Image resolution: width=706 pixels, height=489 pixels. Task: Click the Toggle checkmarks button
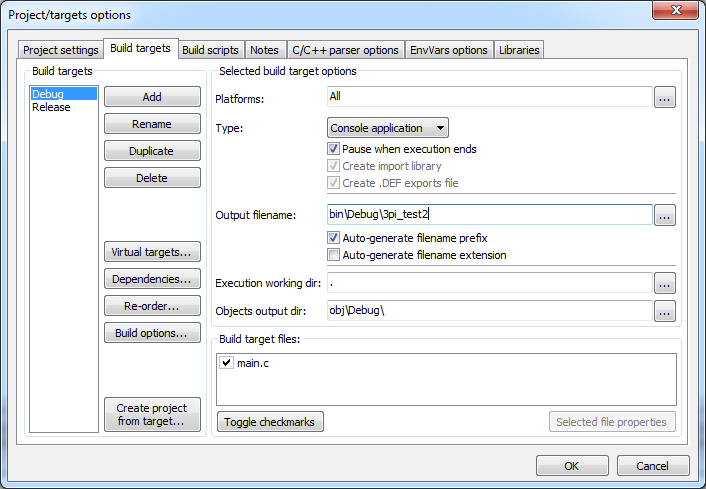click(x=270, y=422)
